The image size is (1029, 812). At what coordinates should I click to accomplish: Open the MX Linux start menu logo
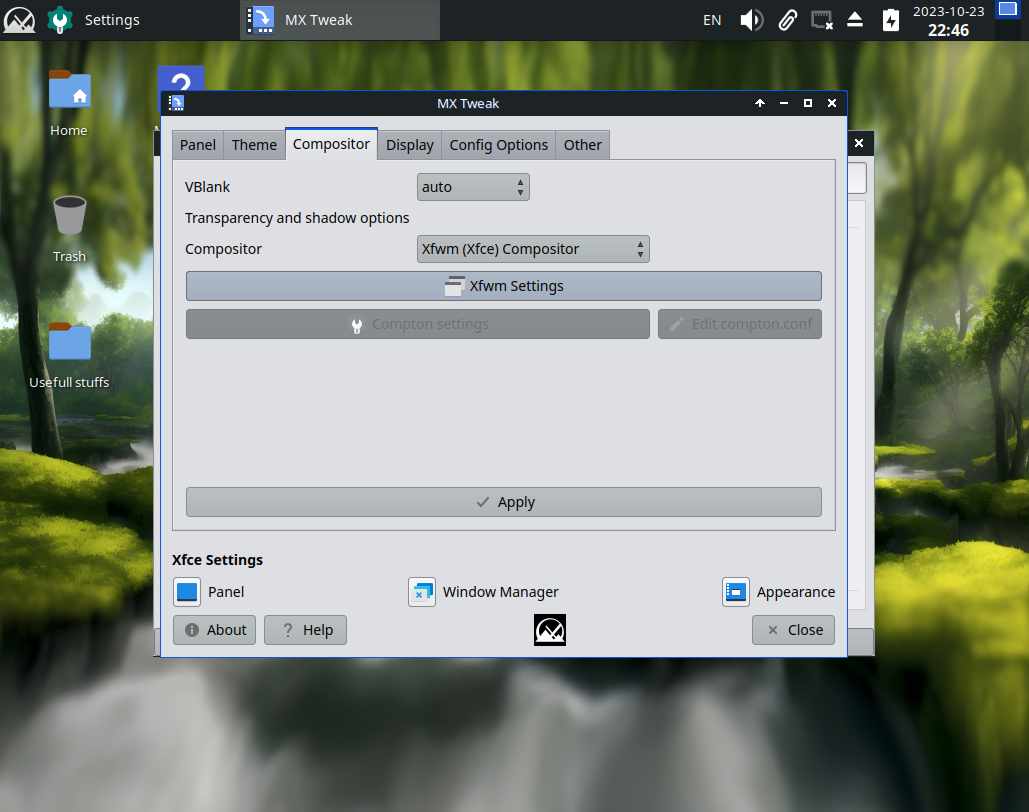[x=19, y=20]
